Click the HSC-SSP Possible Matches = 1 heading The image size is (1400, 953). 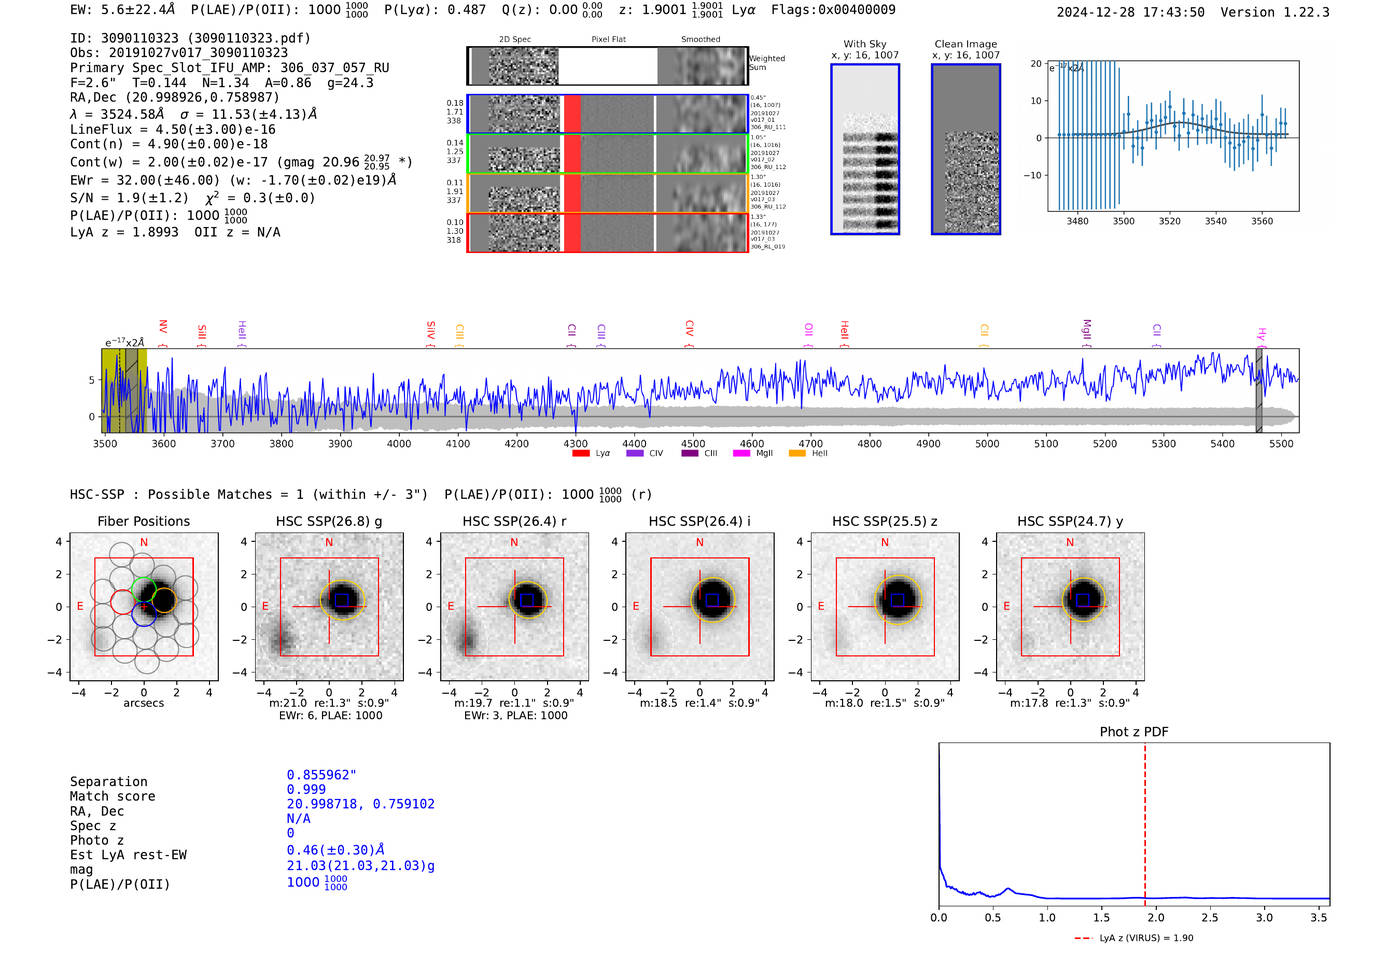pos(249,495)
